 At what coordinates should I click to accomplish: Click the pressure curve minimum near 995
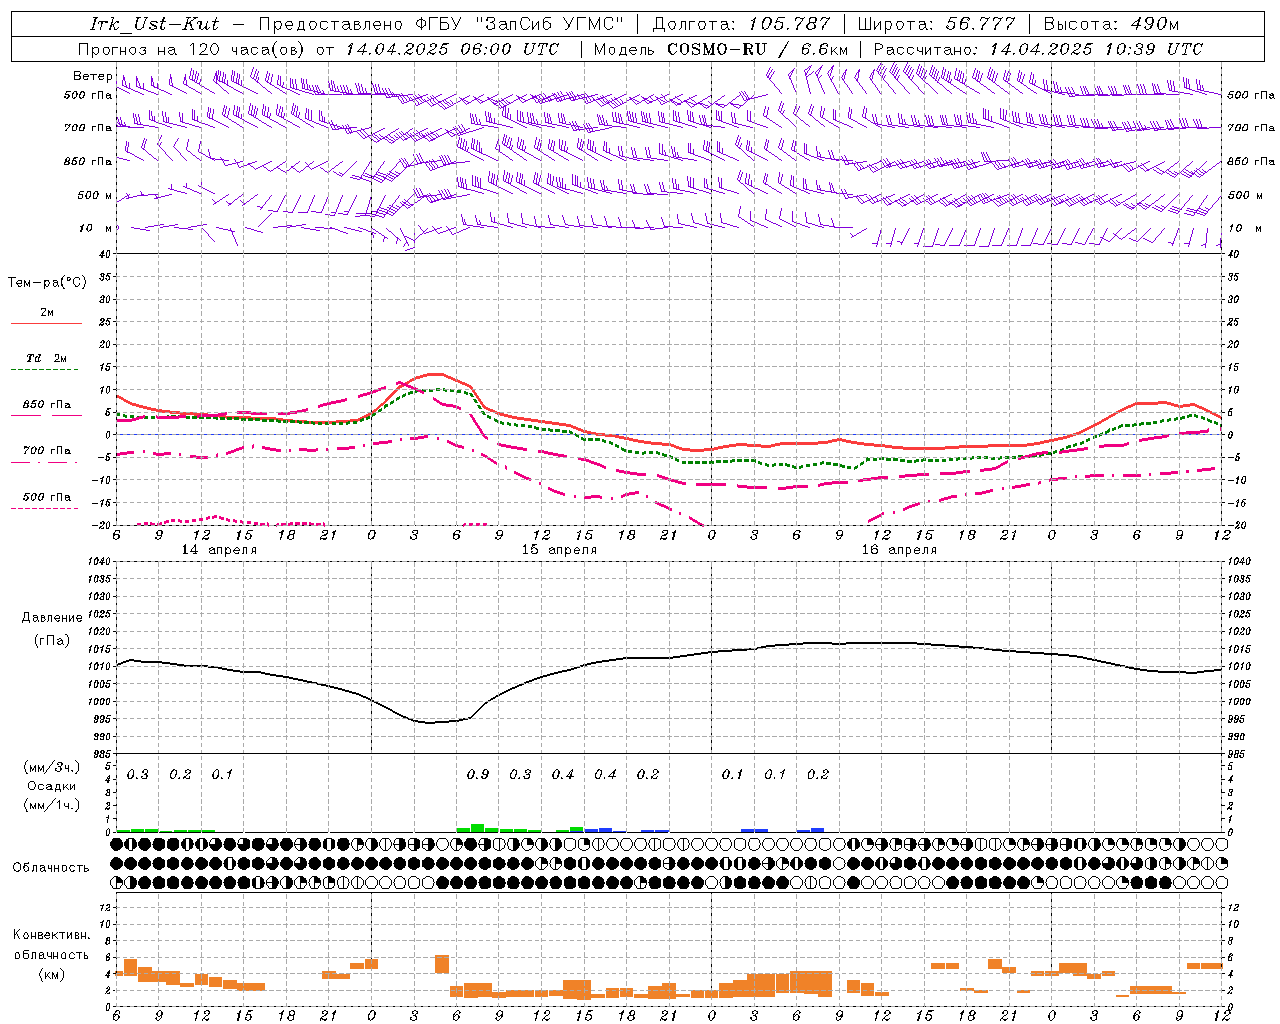click(x=430, y=722)
